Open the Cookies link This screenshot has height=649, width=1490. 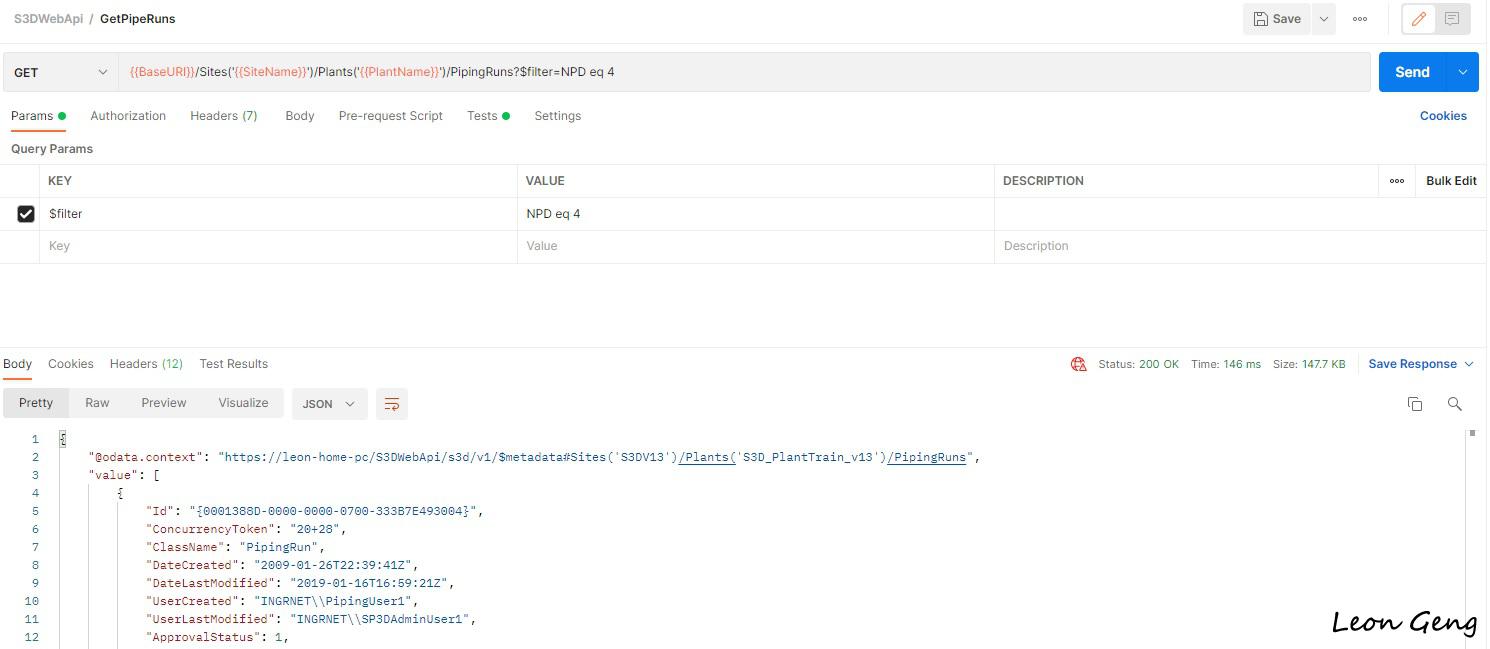click(x=1443, y=116)
